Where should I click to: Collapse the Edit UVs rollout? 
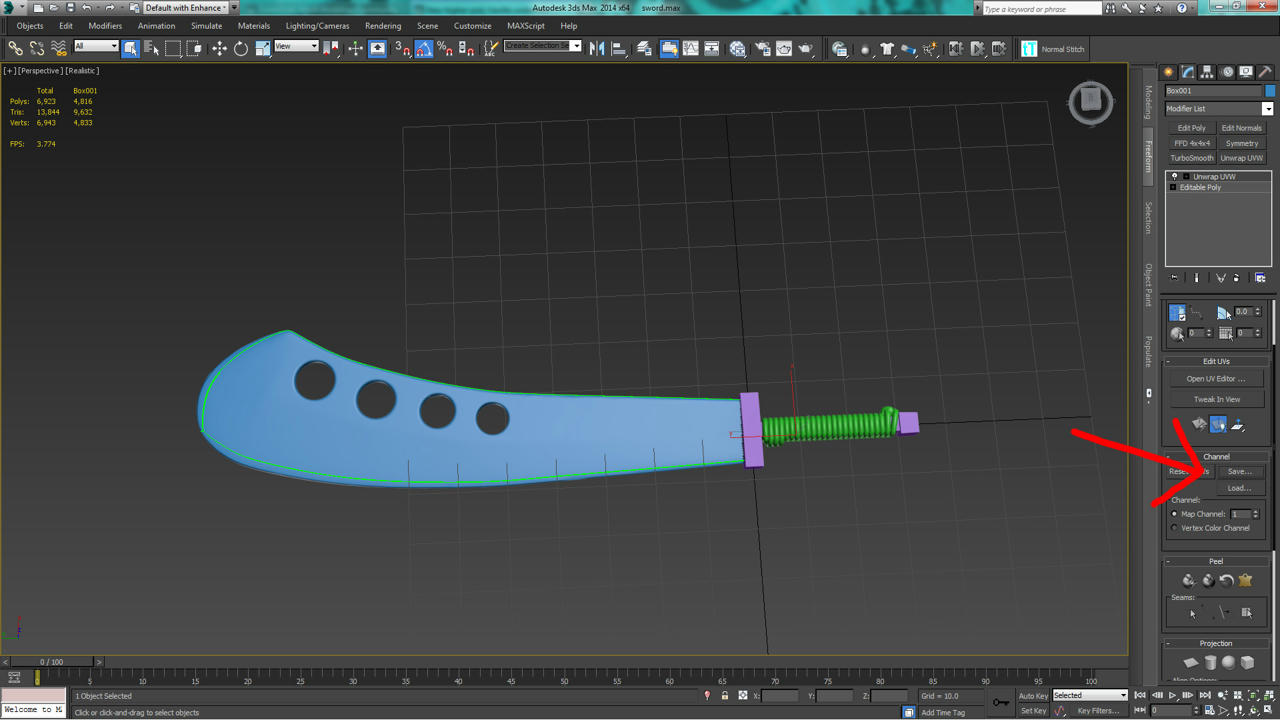1216,361
